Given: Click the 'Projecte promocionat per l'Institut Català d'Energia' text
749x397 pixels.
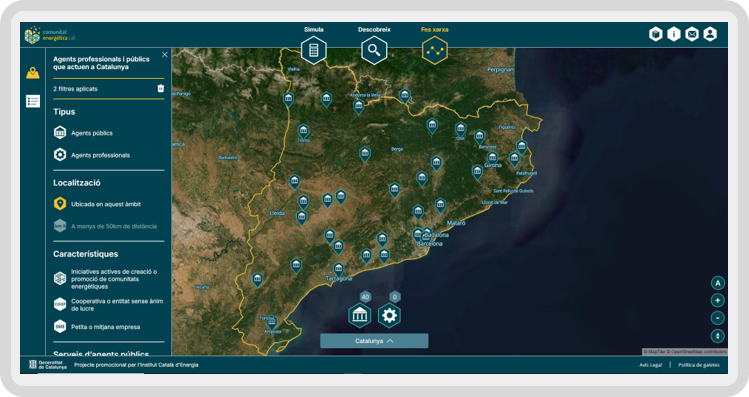Looking at the screenshot, I should [136, 365].
